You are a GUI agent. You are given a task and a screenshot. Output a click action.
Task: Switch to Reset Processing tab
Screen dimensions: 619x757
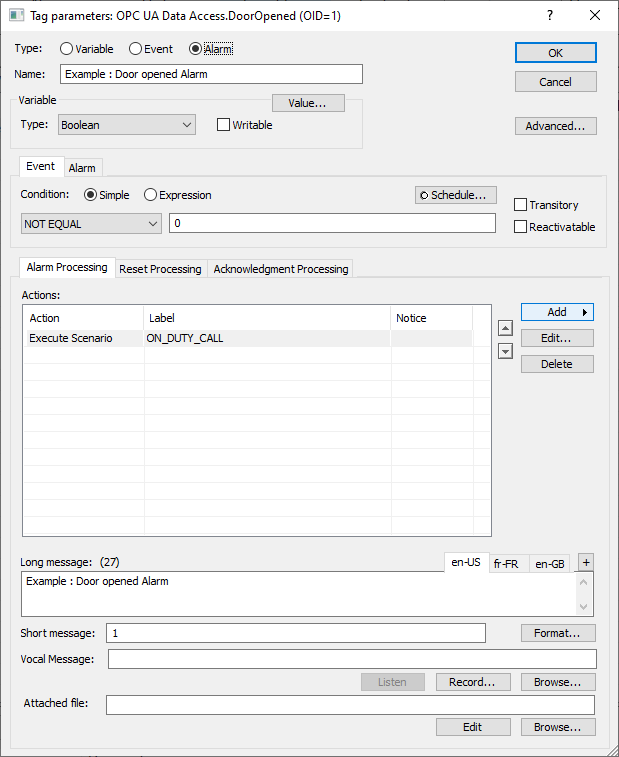[160, 269]
